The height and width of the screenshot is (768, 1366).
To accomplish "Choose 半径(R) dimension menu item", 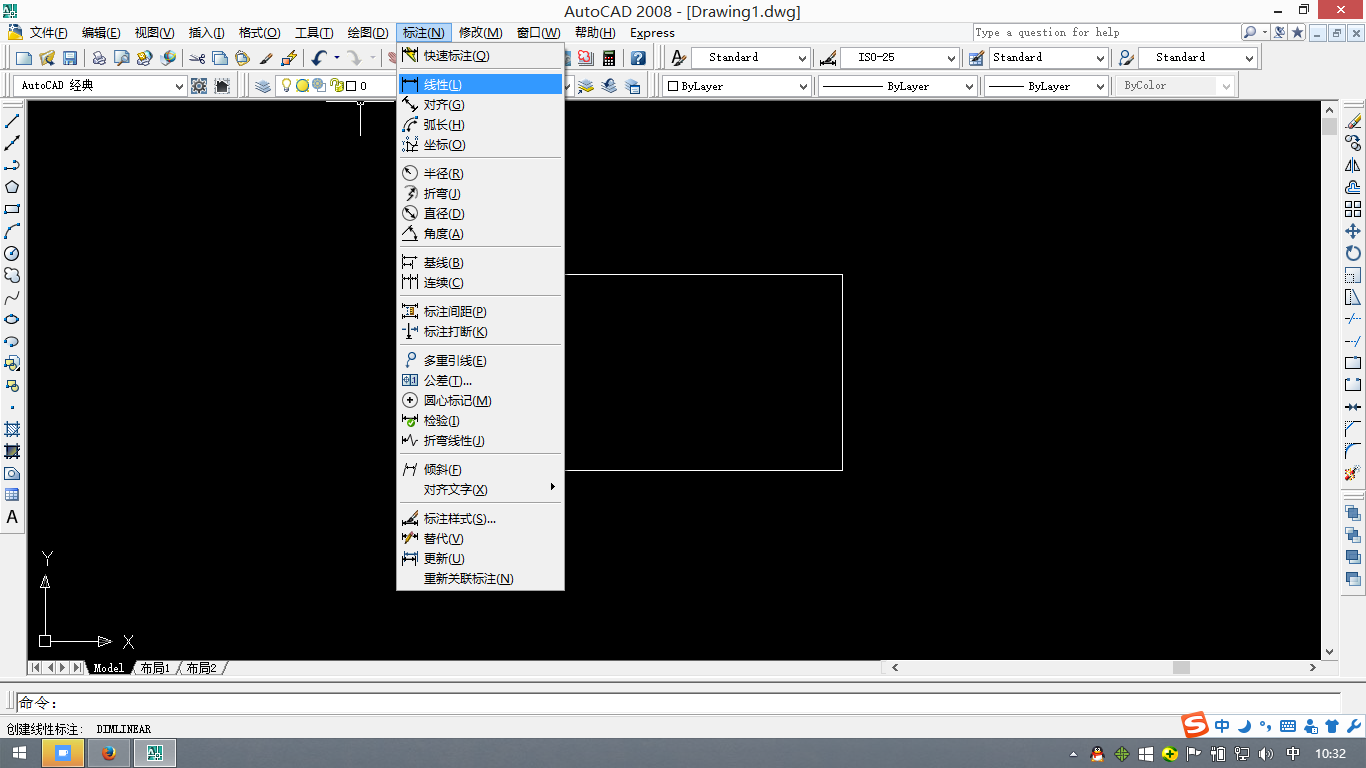I will point(481,174).
